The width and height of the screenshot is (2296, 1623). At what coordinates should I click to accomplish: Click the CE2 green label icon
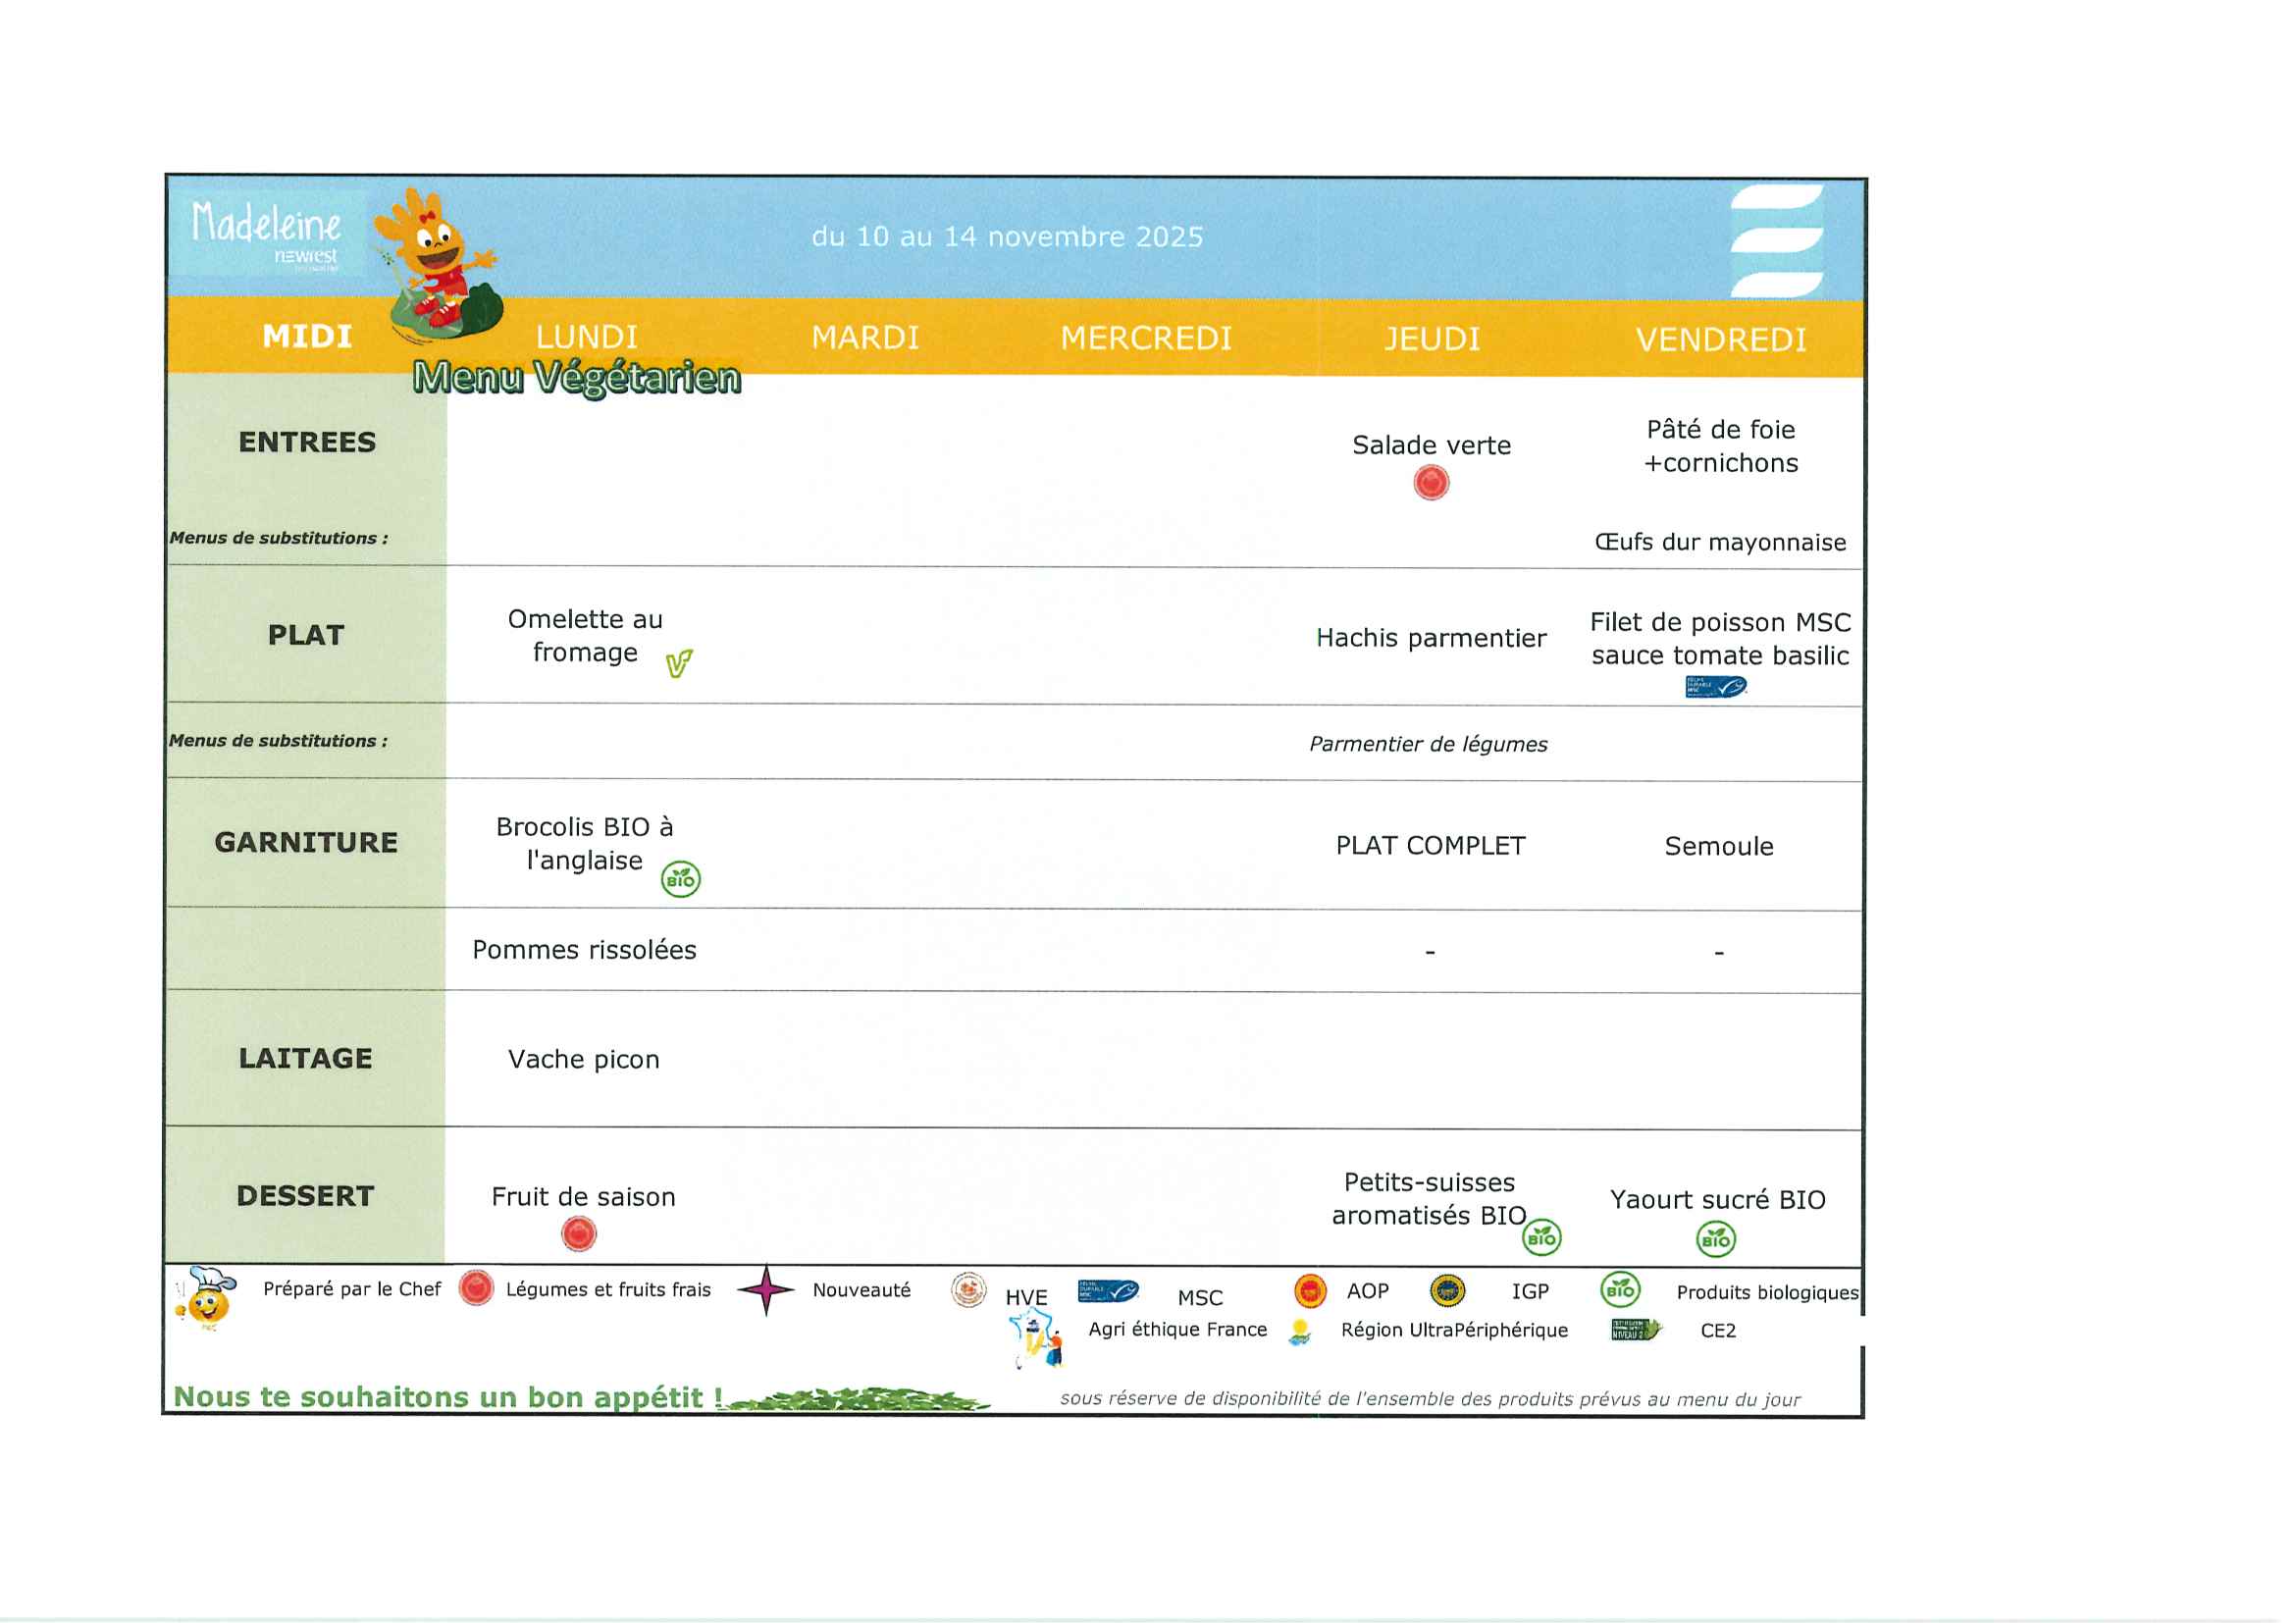(x=1635, y=1330)
